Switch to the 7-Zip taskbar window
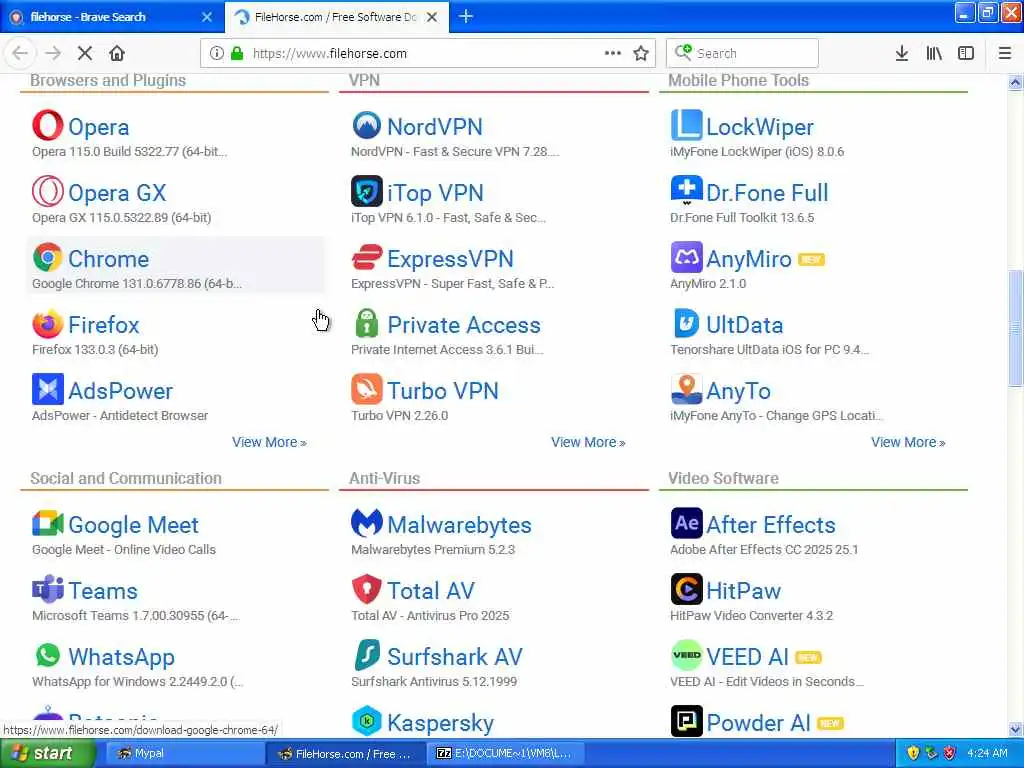The width and height of the screenshot is (1024, 768). (x=503, y=753)
